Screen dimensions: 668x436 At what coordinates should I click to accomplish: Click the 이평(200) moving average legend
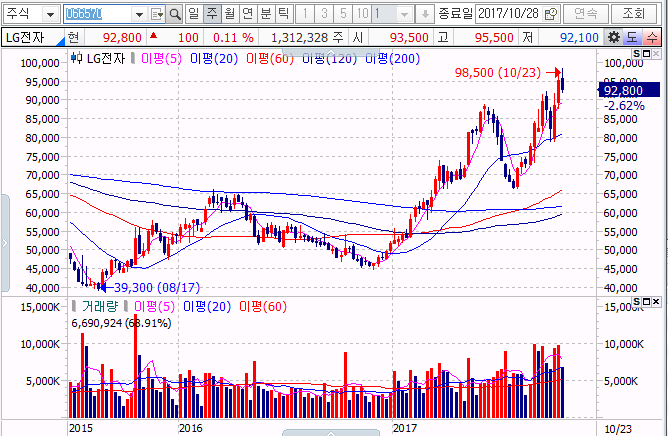pyautogui.click(x=392, y=58)
